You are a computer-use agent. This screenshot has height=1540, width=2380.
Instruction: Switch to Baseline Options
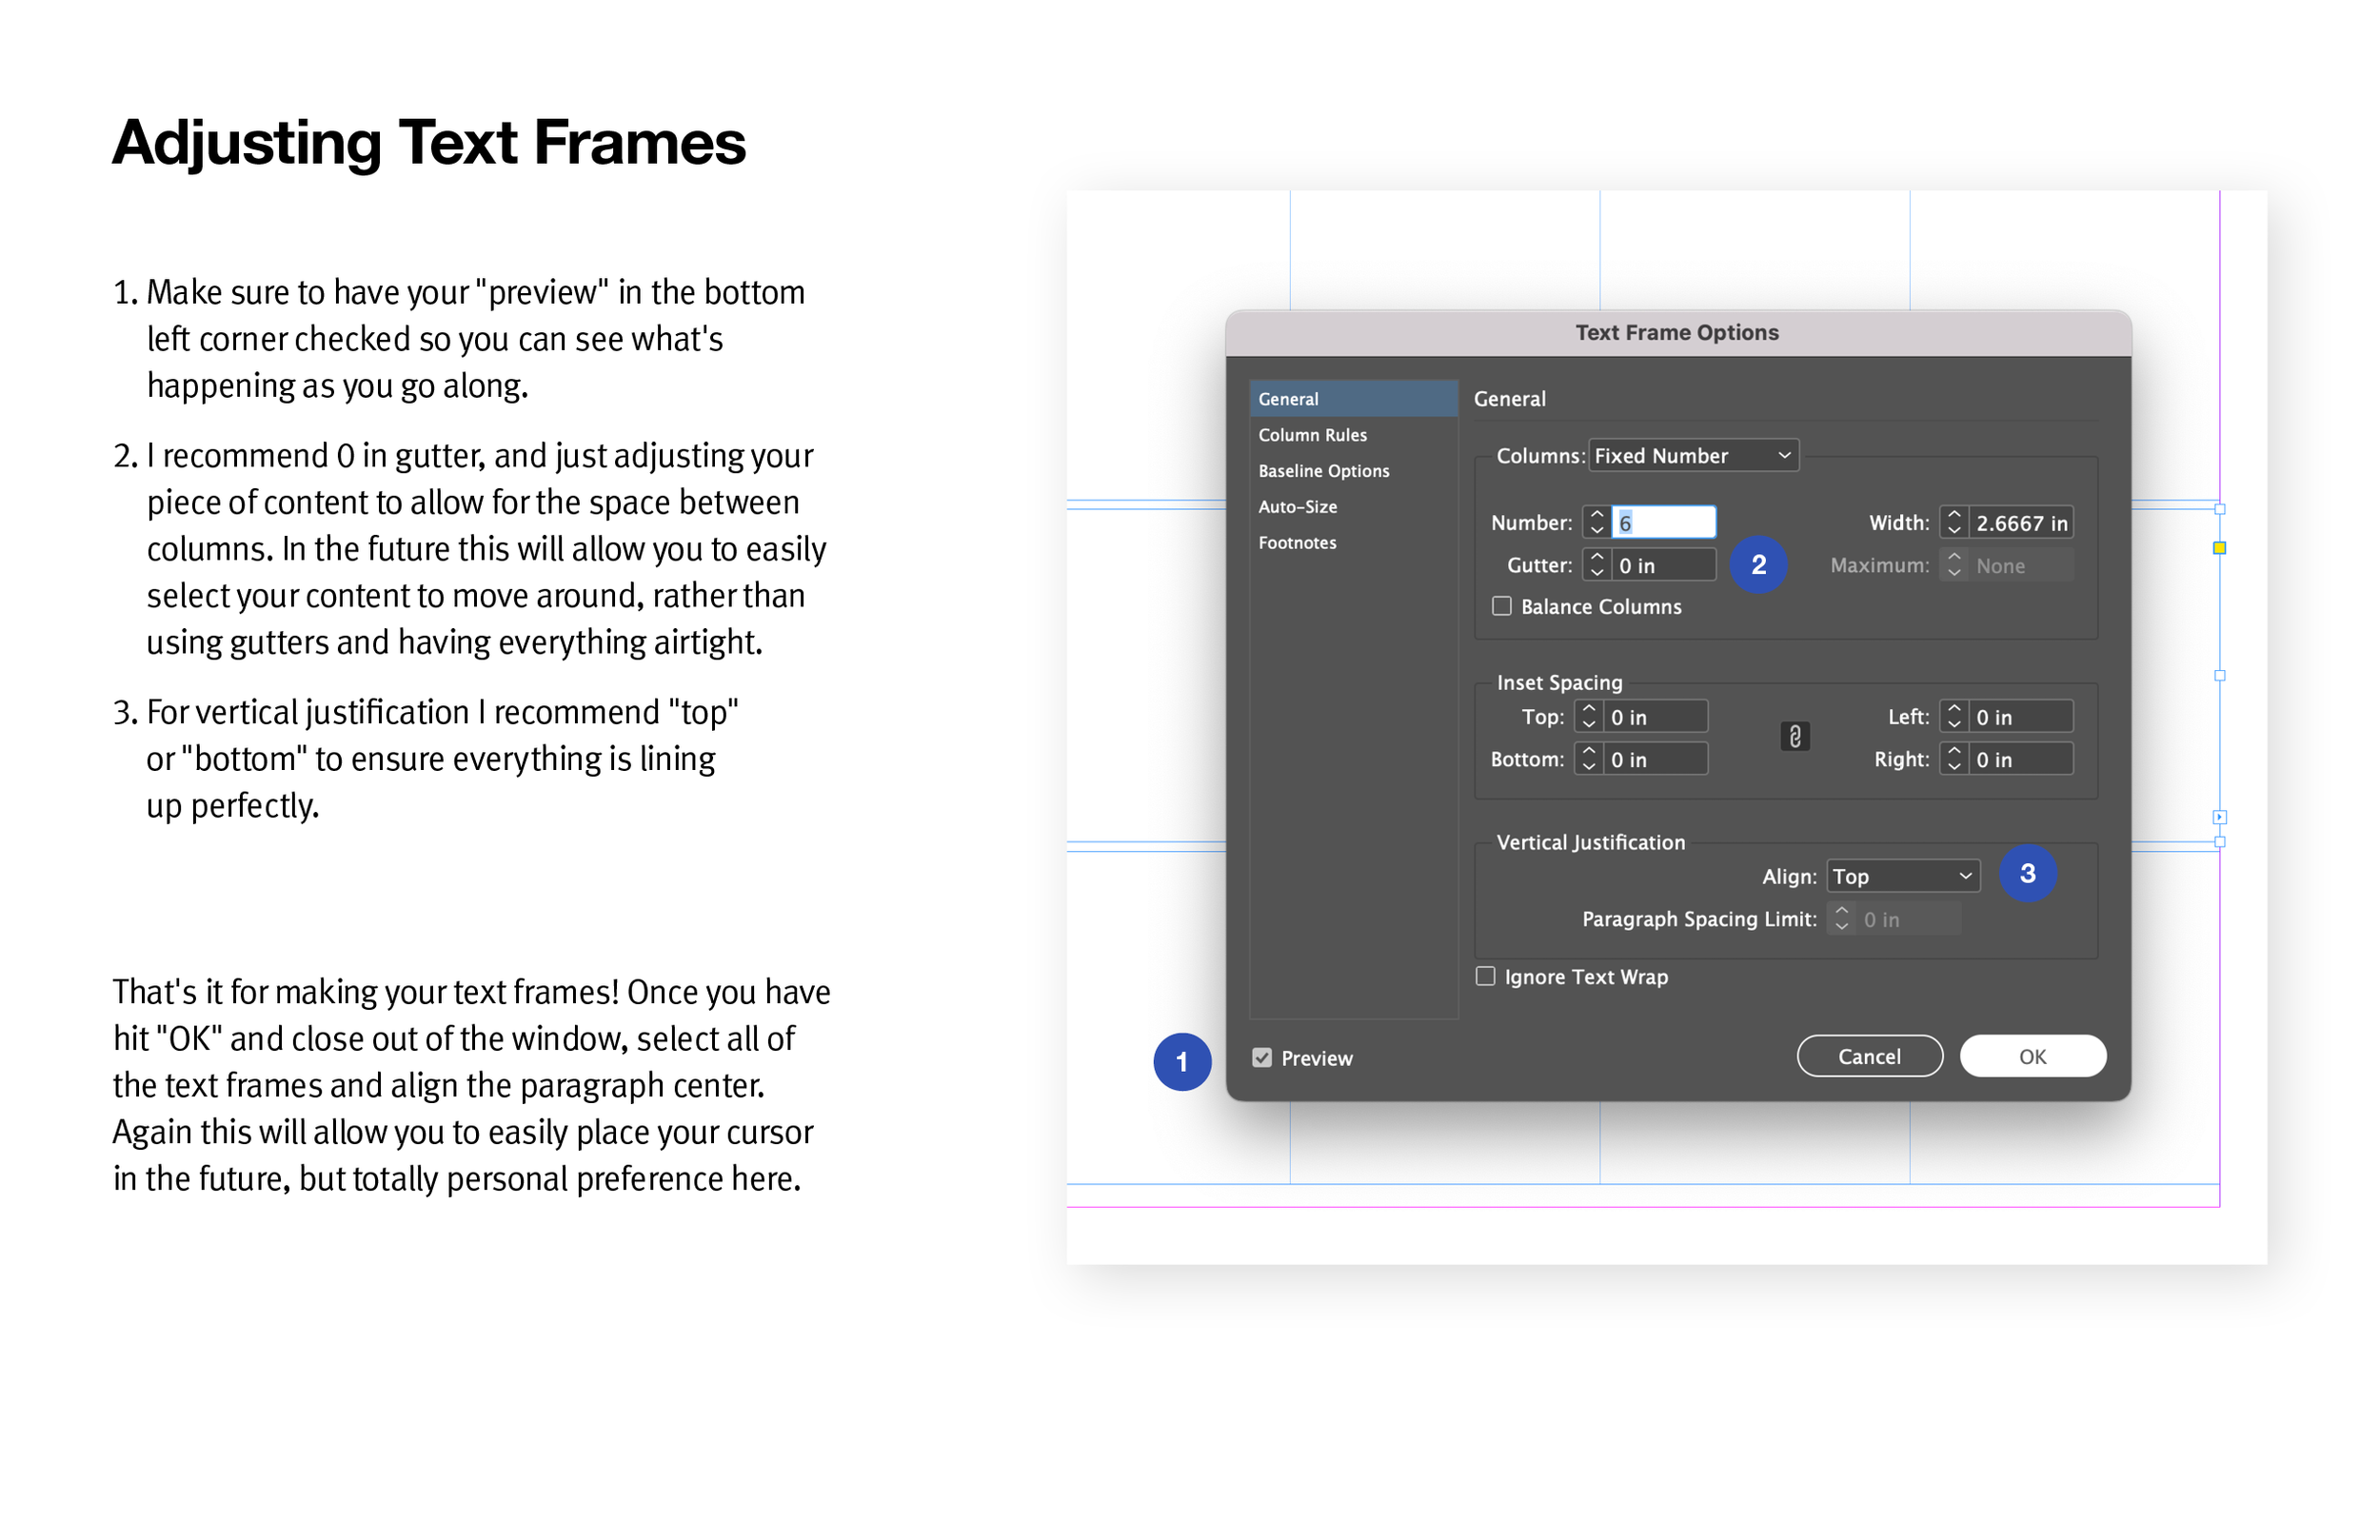click(1323, 470)
